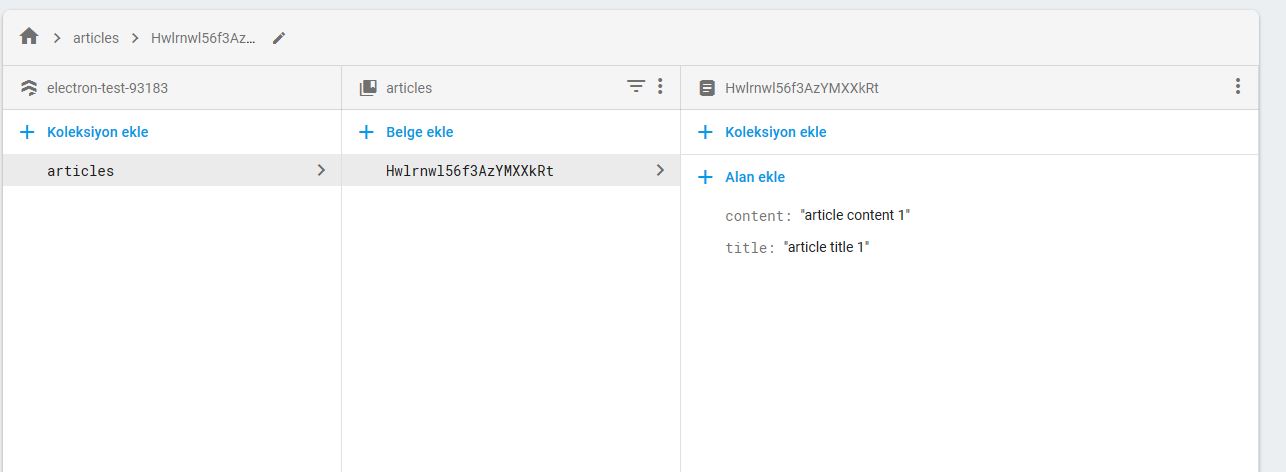Click the document icon beside Hwlrnwl56f3AzYMXXkRt header
This screenshot has width=1286, height=472.
pos(707,88)
